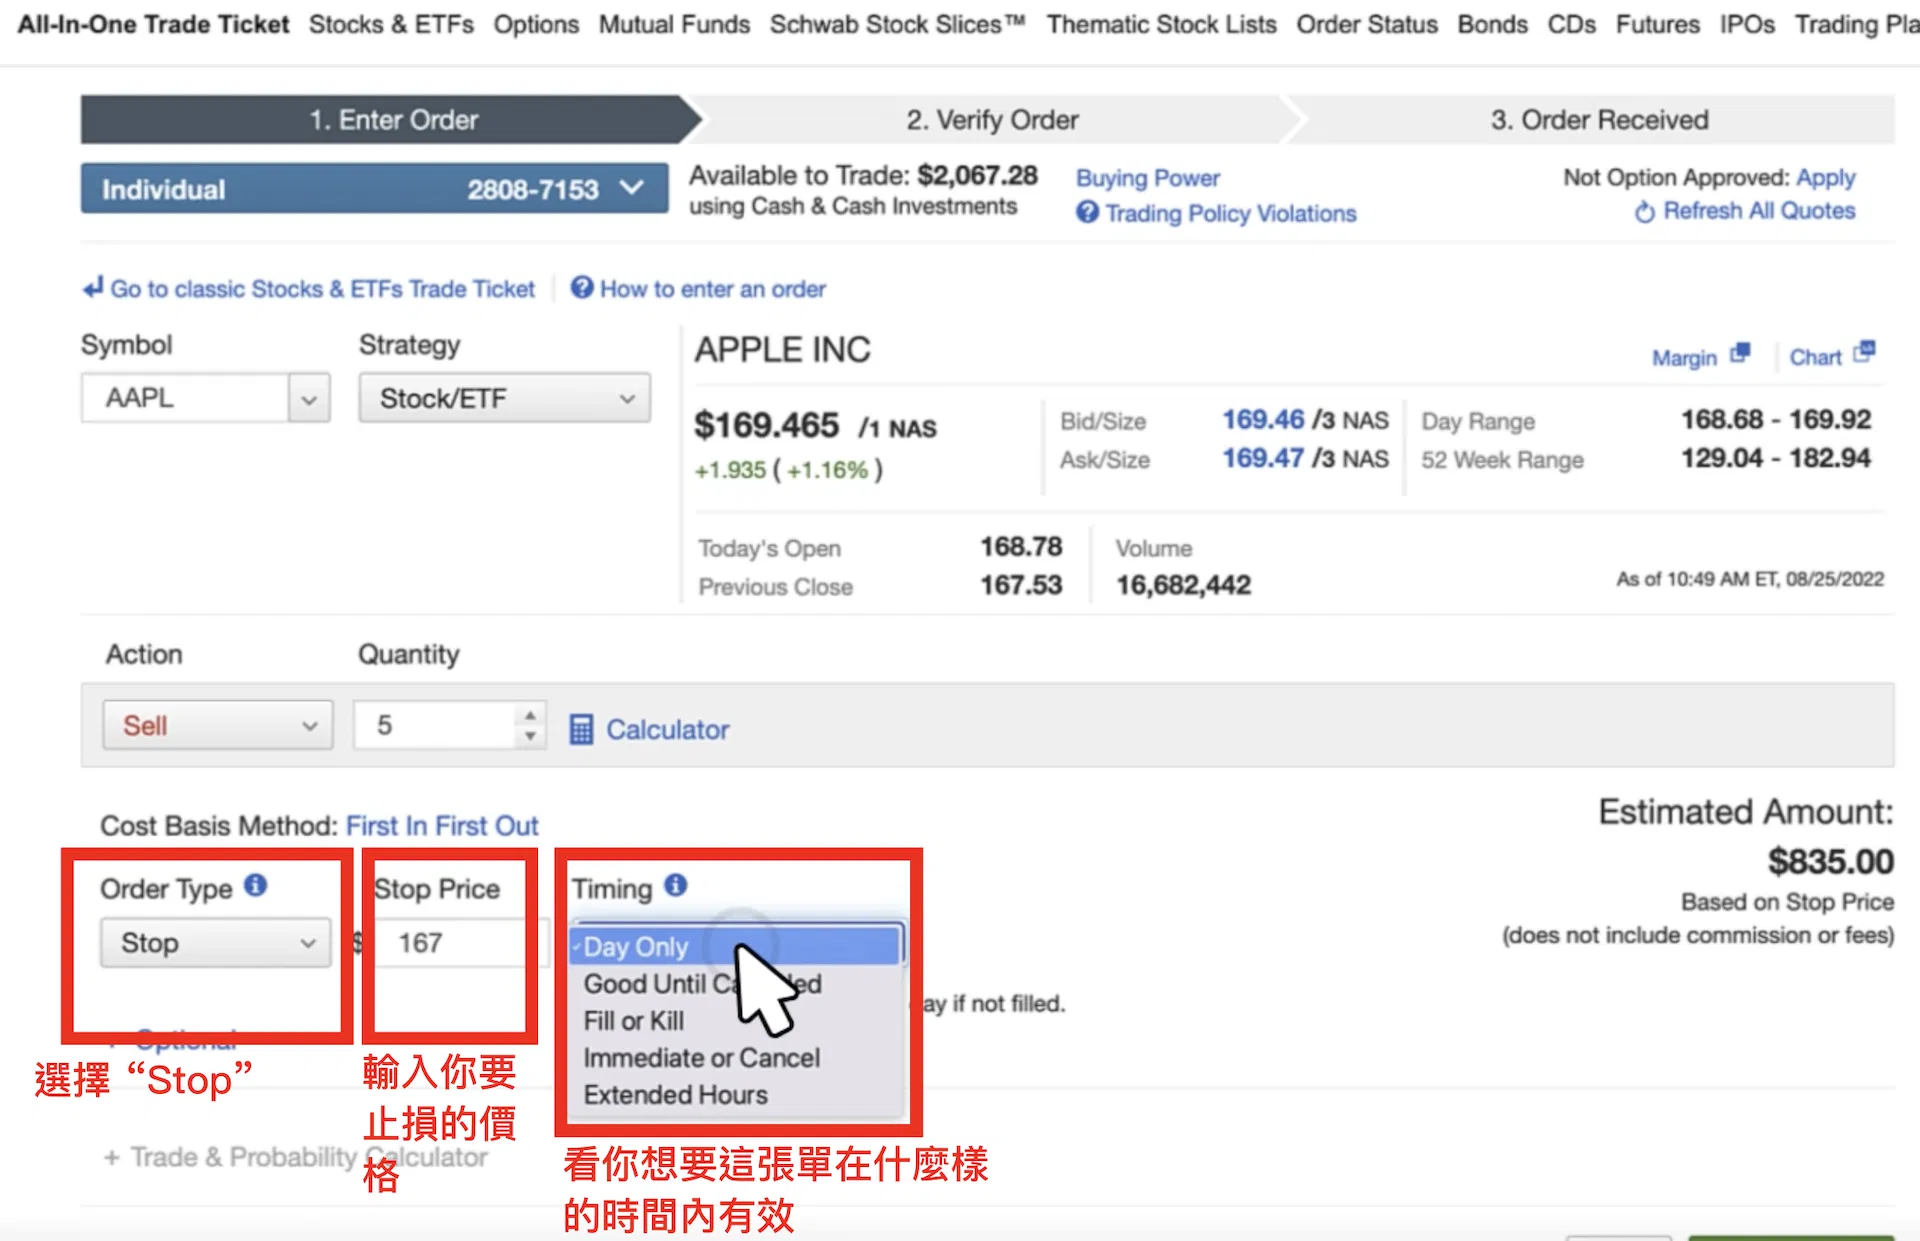This screenshot has height=1241, width=1920.
Task: Switch to the Options tab
Action: [x=536, y=24]
